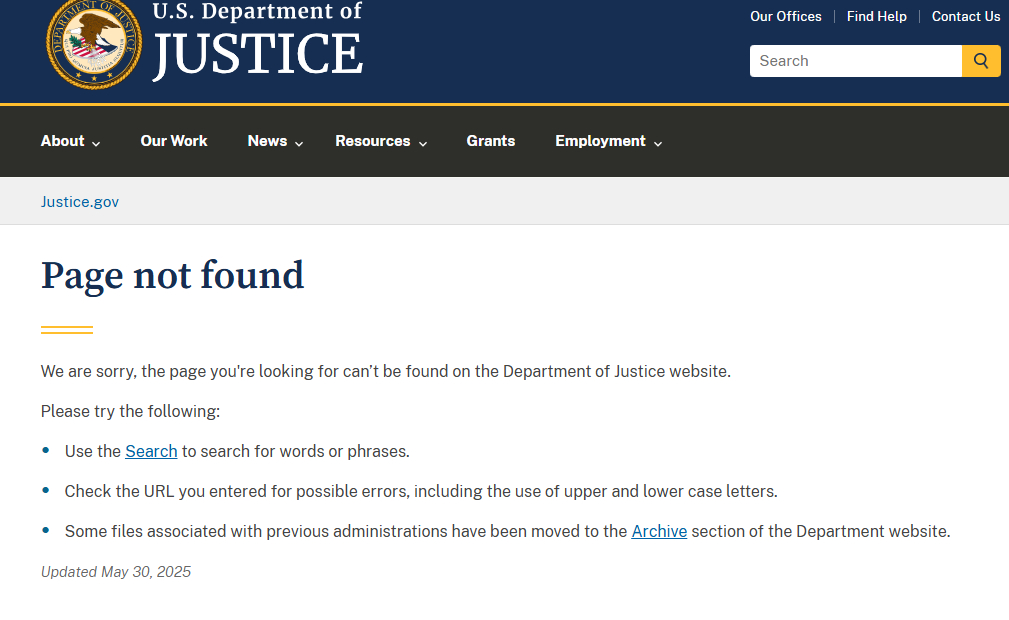The image size is (1009, 620).
Task: Expand the About dropdown menu
Action: 70,141
